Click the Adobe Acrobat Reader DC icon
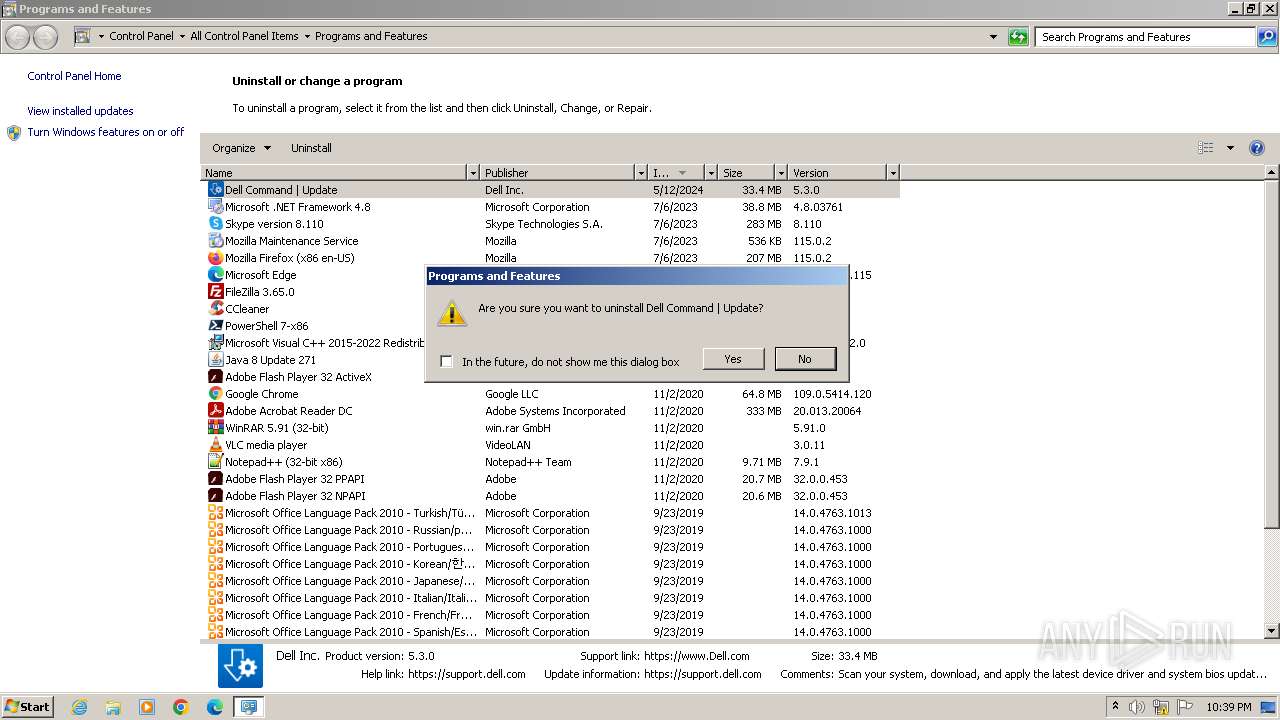This screenshot has width=1280, height=720. (215, 411)
